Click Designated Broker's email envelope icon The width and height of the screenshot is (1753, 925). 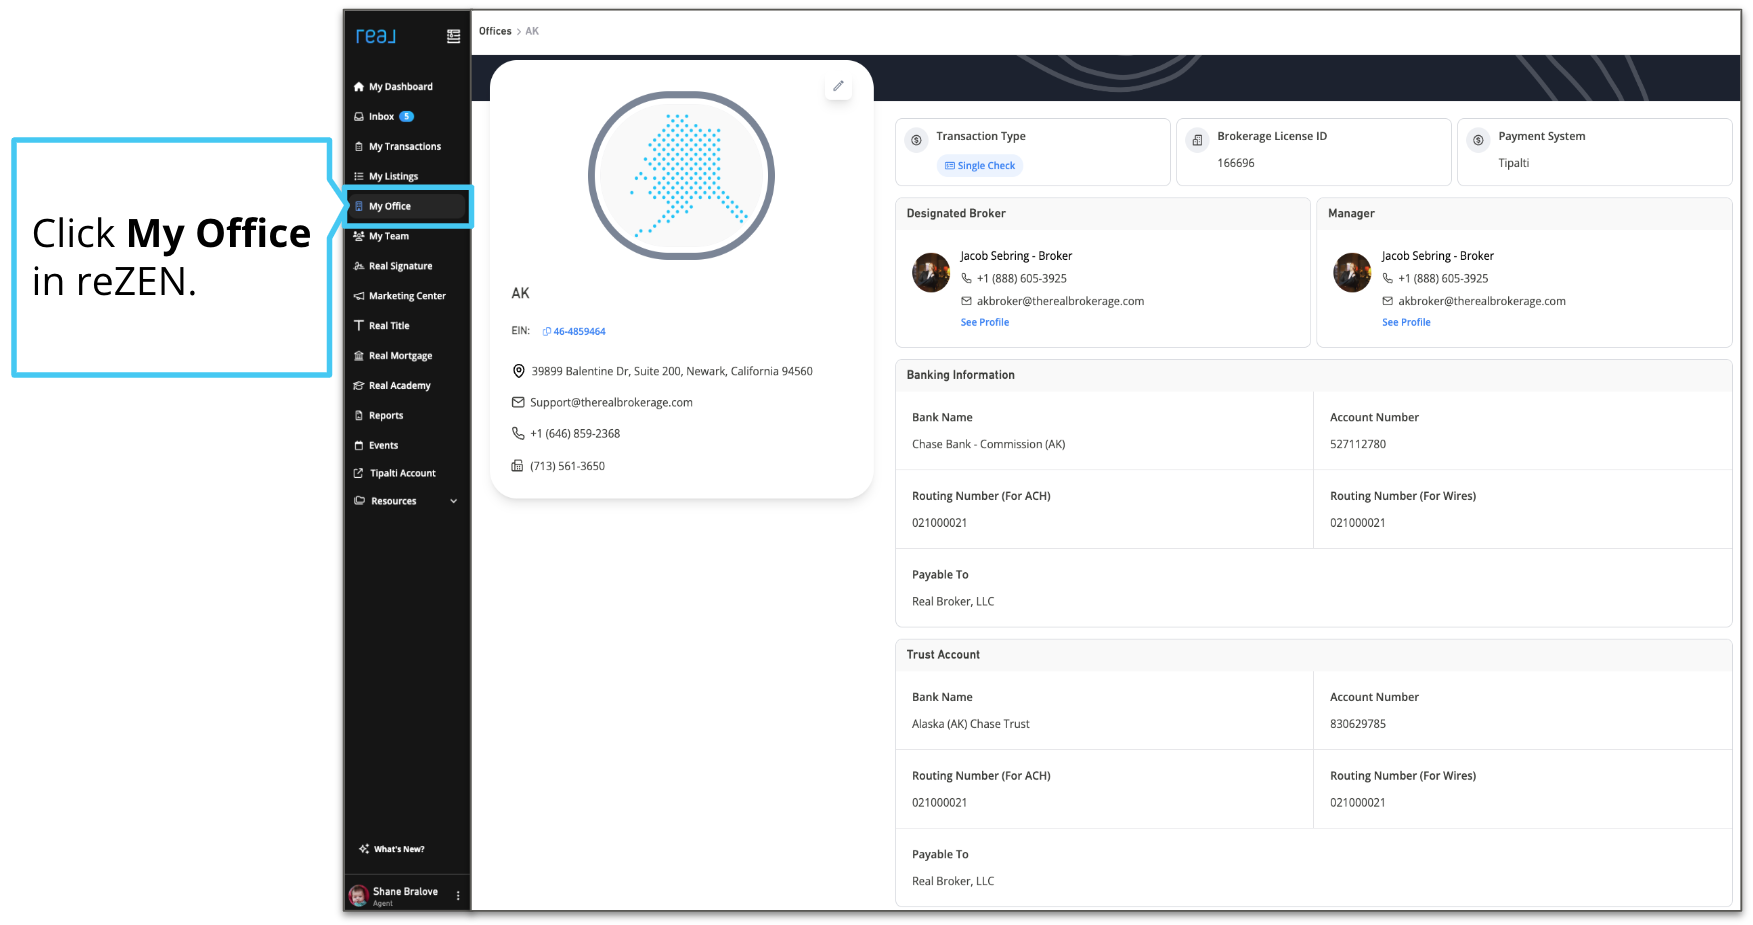pos(966,301)
